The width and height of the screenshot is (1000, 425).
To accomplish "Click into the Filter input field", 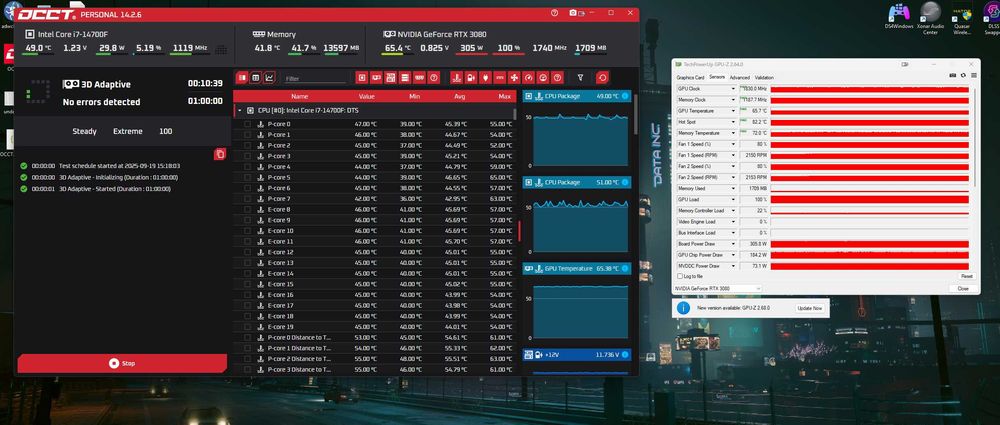I will click(315, 78).
